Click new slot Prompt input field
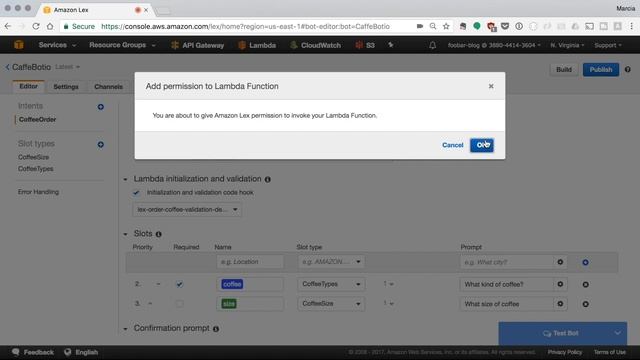Viewport: 640px width, 360px height. (x=507, y=262)
